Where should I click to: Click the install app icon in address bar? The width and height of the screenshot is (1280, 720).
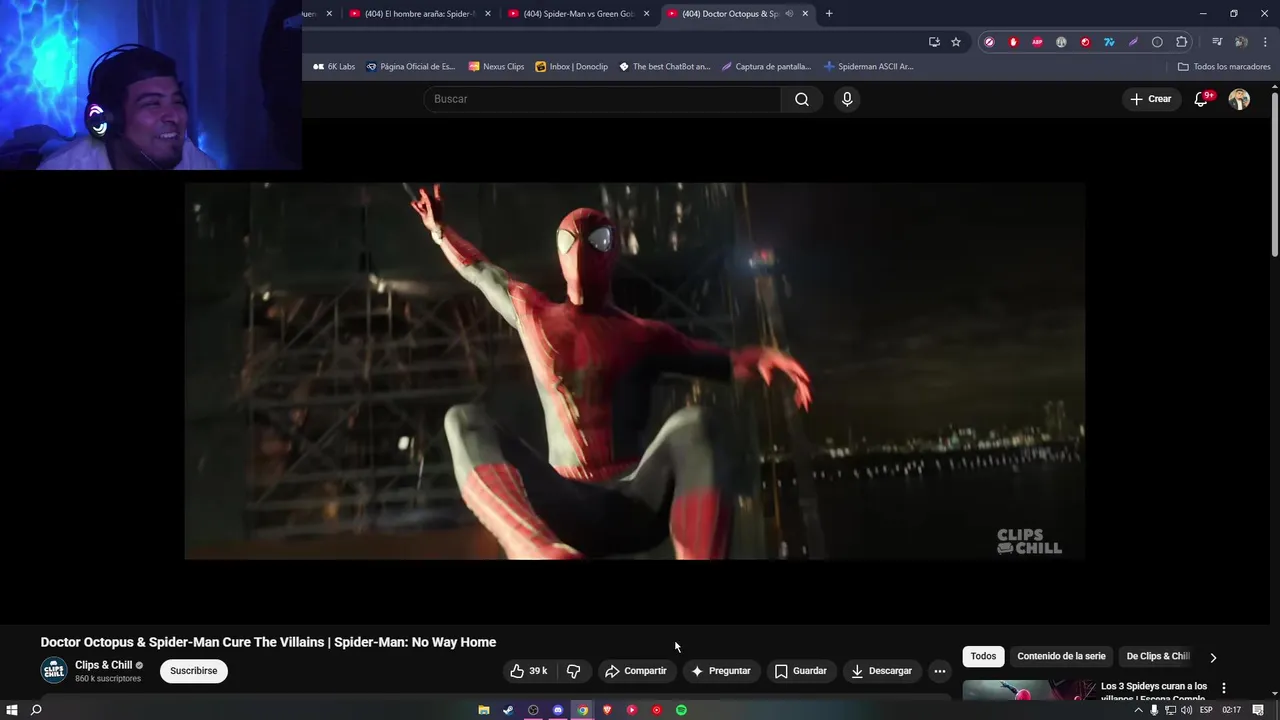click(x=934, y=42)
